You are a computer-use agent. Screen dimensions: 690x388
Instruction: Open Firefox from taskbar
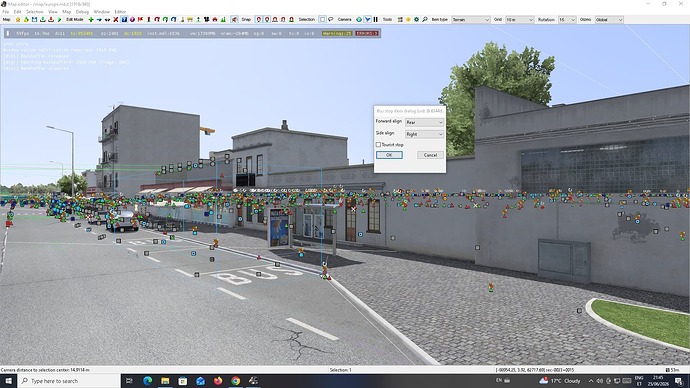click(218, 381)
